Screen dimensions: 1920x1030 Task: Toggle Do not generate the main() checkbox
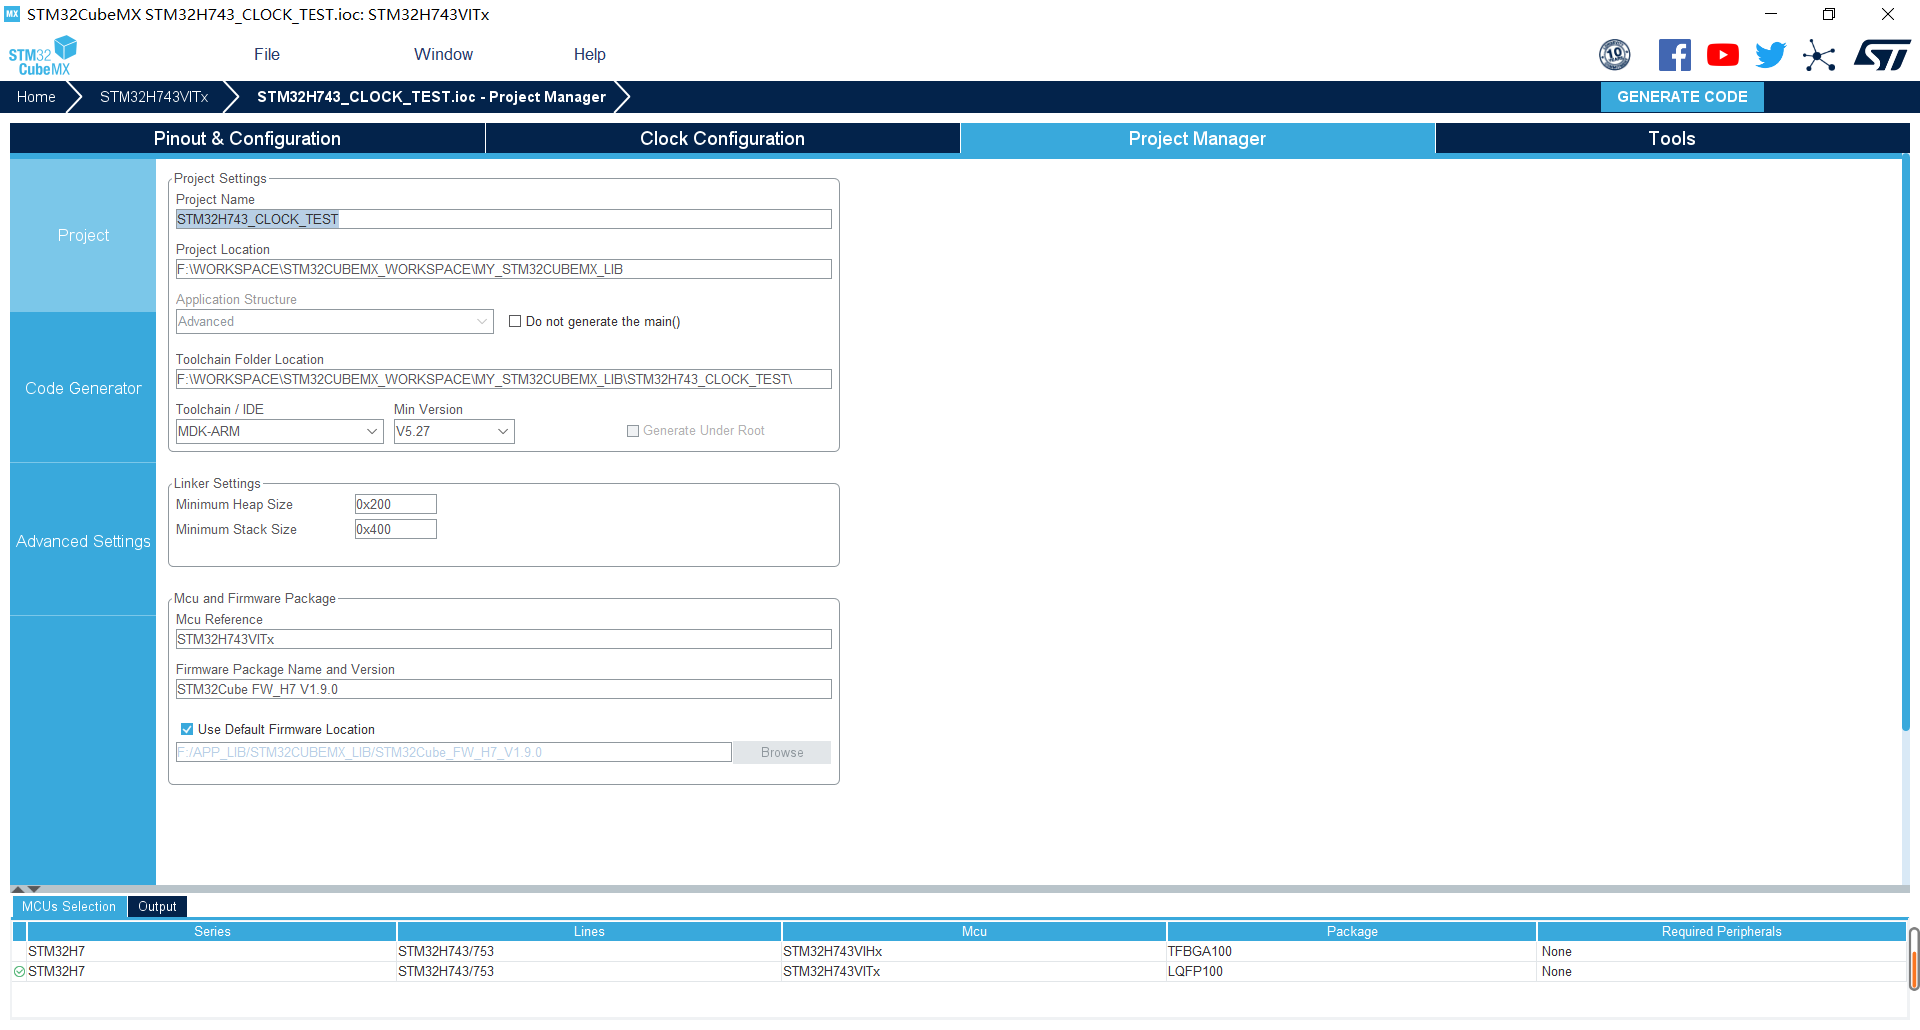click(515, 321)
